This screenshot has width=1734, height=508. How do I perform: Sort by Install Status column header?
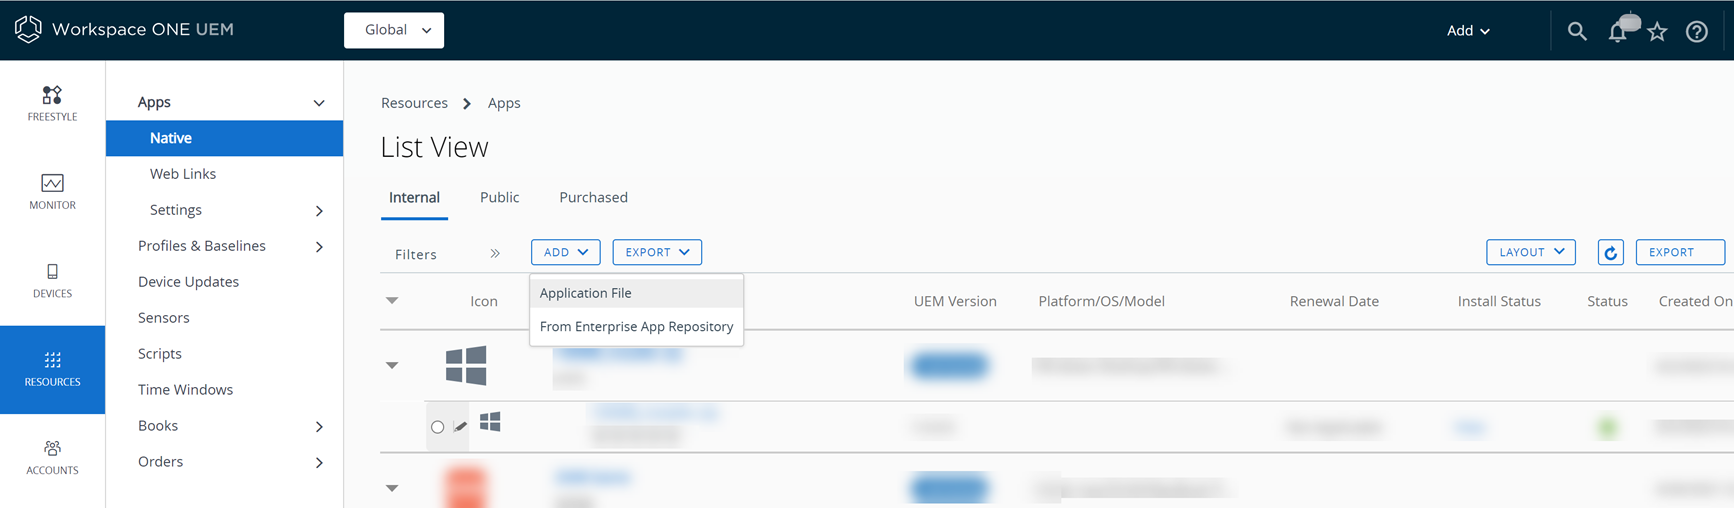tap(1499, 301)
